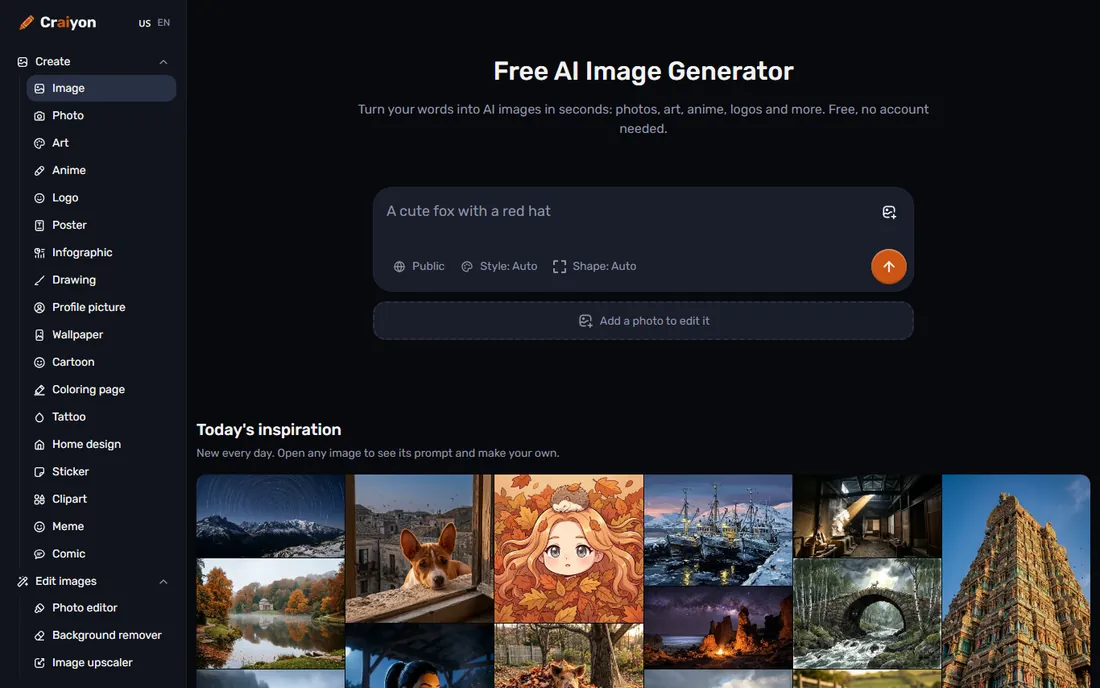Click the Clipart shapes icon
The height and width of the screenshot is (688, 1100).
point(39,499)
